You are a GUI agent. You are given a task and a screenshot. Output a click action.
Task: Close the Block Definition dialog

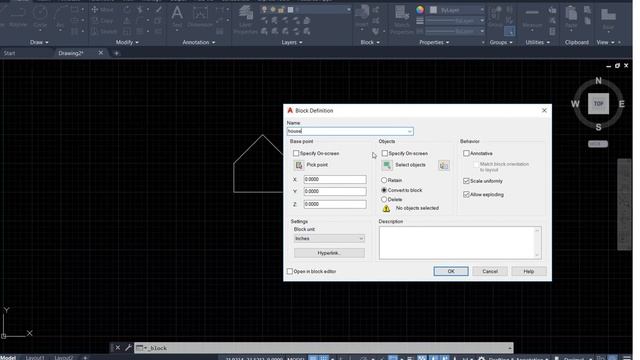(544, 111)
